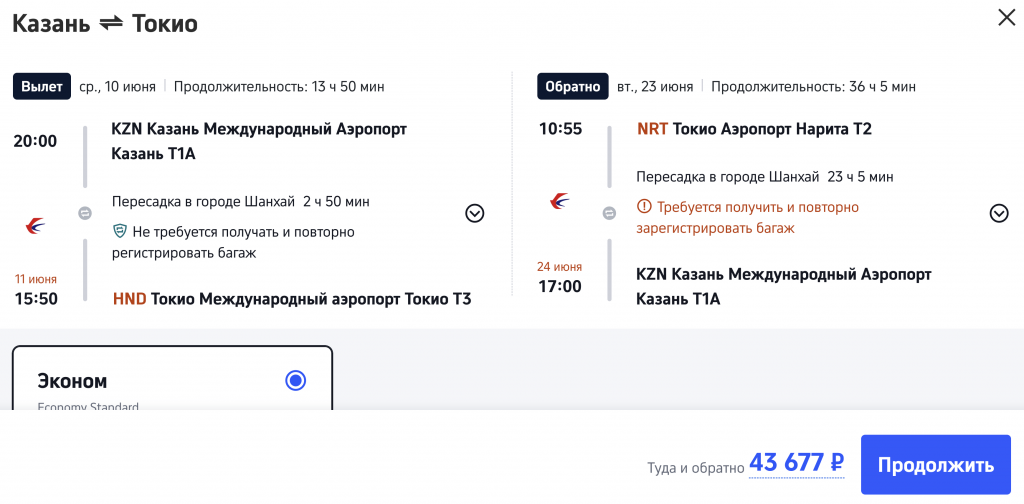Click the outbound China Eastern airline logo
This screenshot has width=1024, height=504.
coord(35,226)
